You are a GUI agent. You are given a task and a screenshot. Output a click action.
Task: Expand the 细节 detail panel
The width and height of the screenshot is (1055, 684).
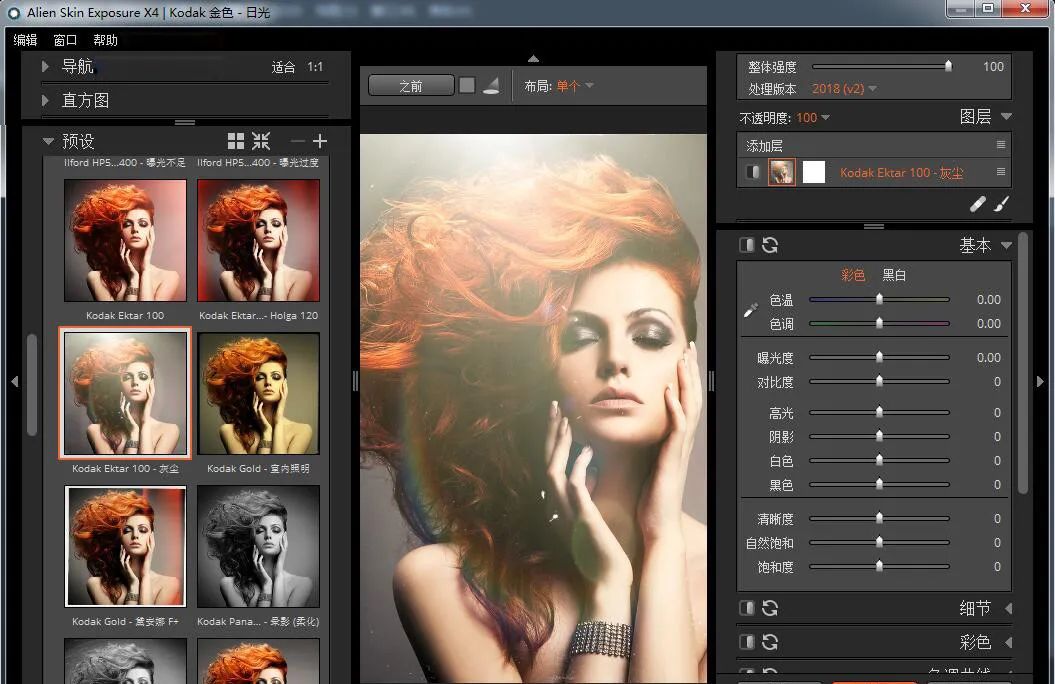[x=1008, y=608]
